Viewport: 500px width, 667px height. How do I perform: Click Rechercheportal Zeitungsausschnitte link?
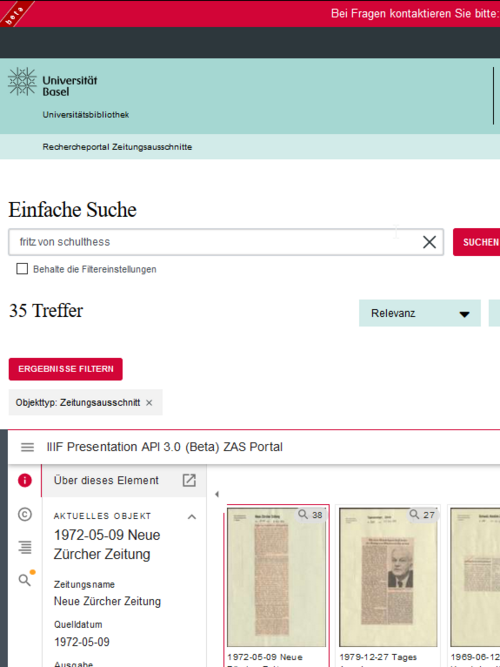point(117,147)
